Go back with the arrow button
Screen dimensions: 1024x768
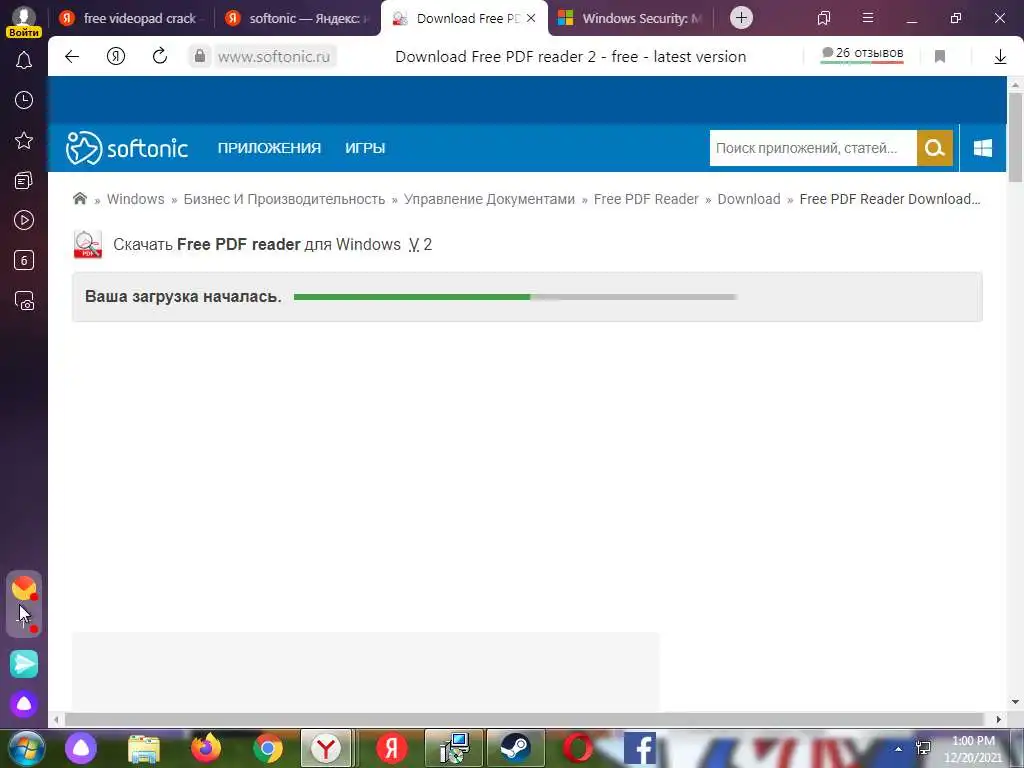72,57
